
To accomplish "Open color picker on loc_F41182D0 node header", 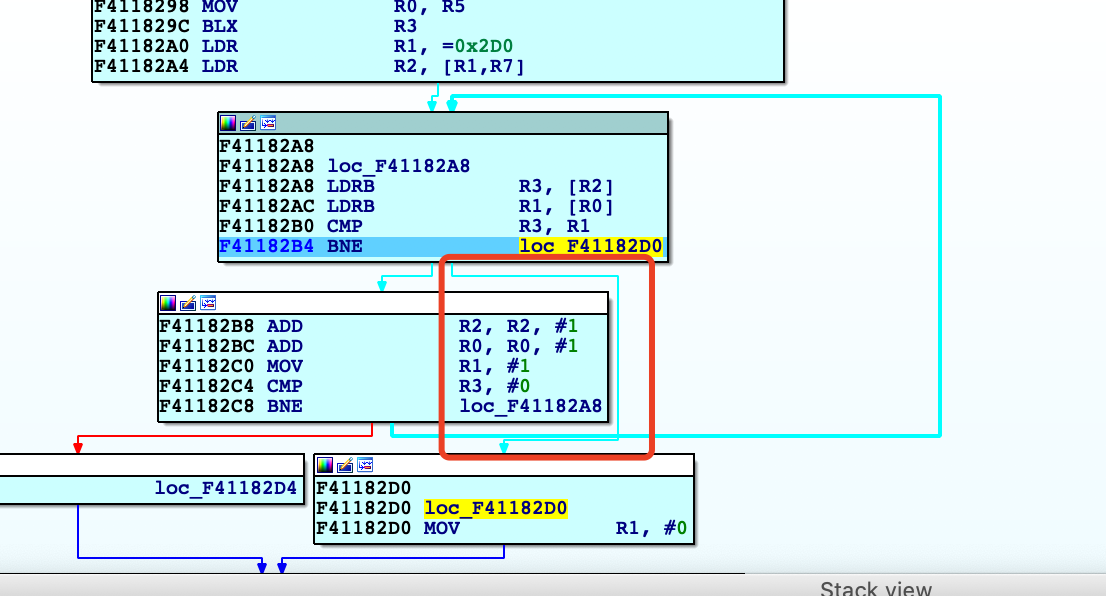I will pyautogui.click(x=324, y=465).
